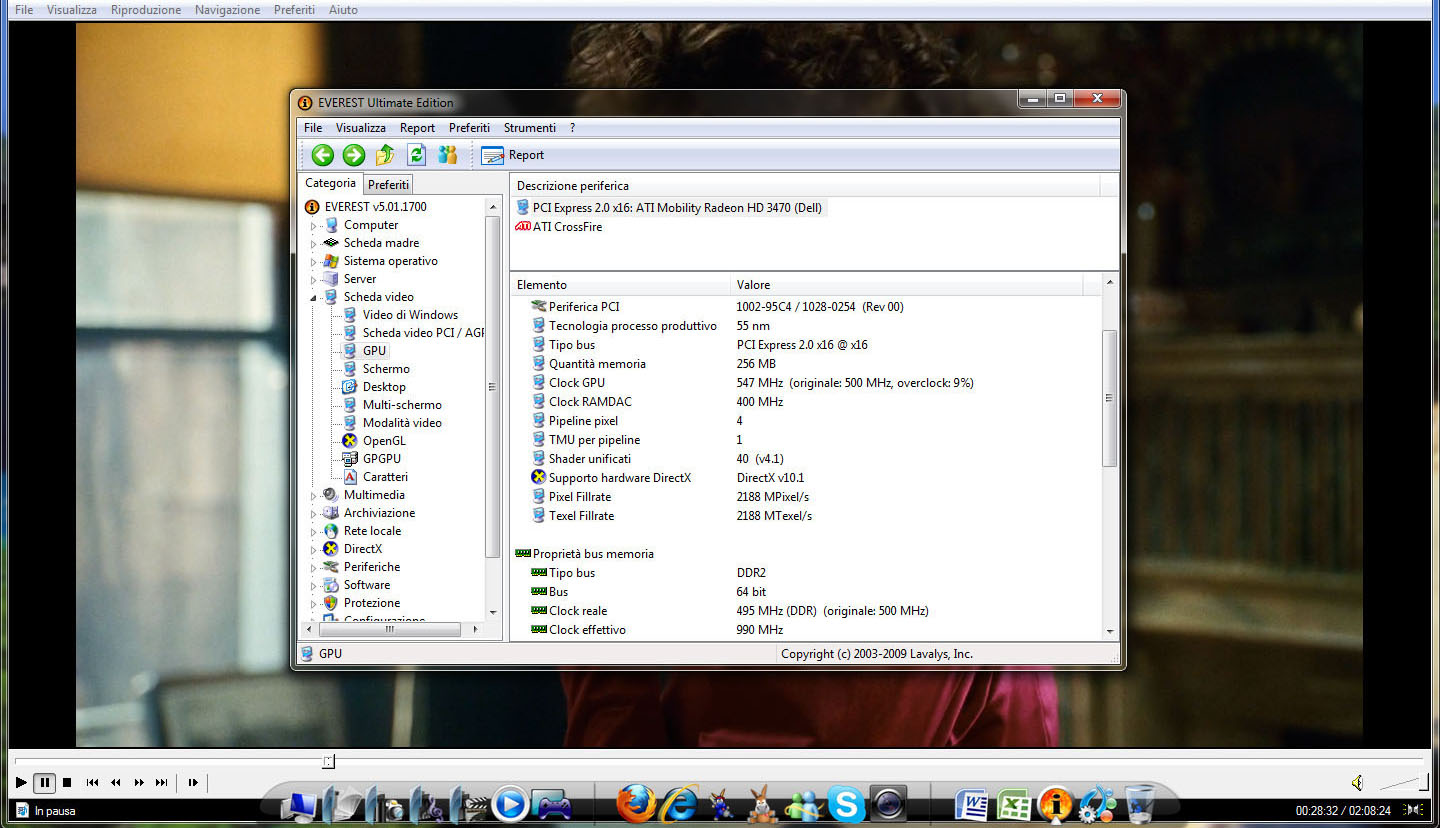
Task: Select the ATI Mobility Radeon HD 3470 device row
Action: [x=670, y=208]
